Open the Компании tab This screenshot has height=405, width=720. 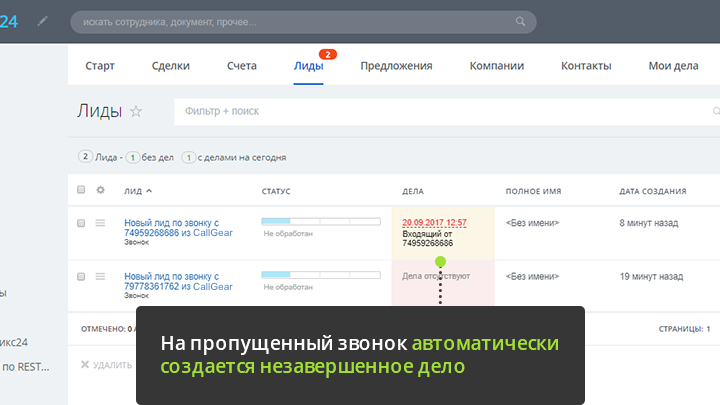point(496,66)
